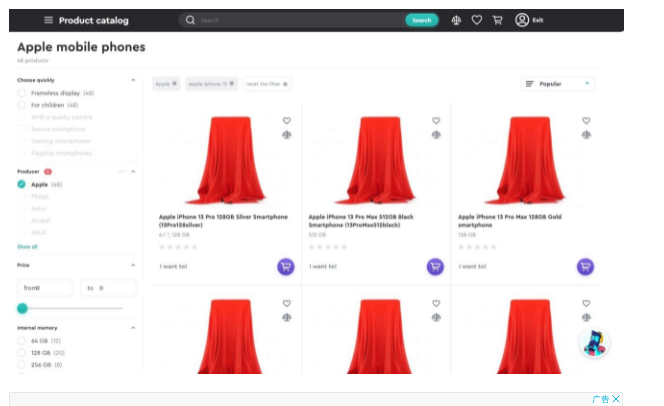Focus the price to input field

(x=108, y=288)
